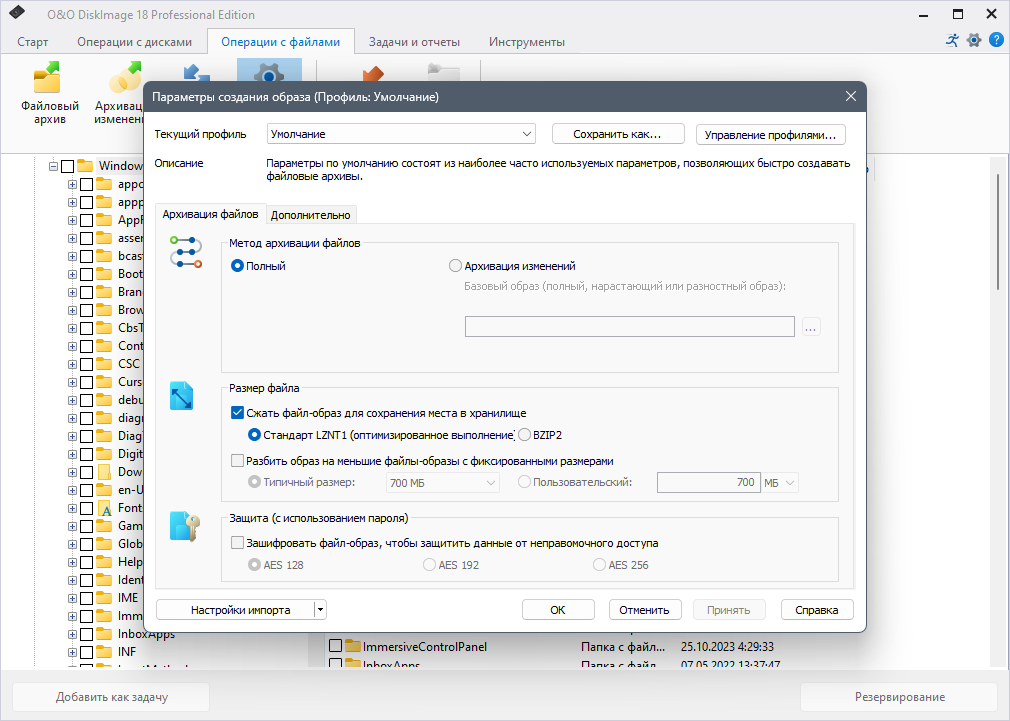This screenshot has height=721, width=1010.
Task: Click the Файловый архив ribbon icon
Action: tap(48, 79)
